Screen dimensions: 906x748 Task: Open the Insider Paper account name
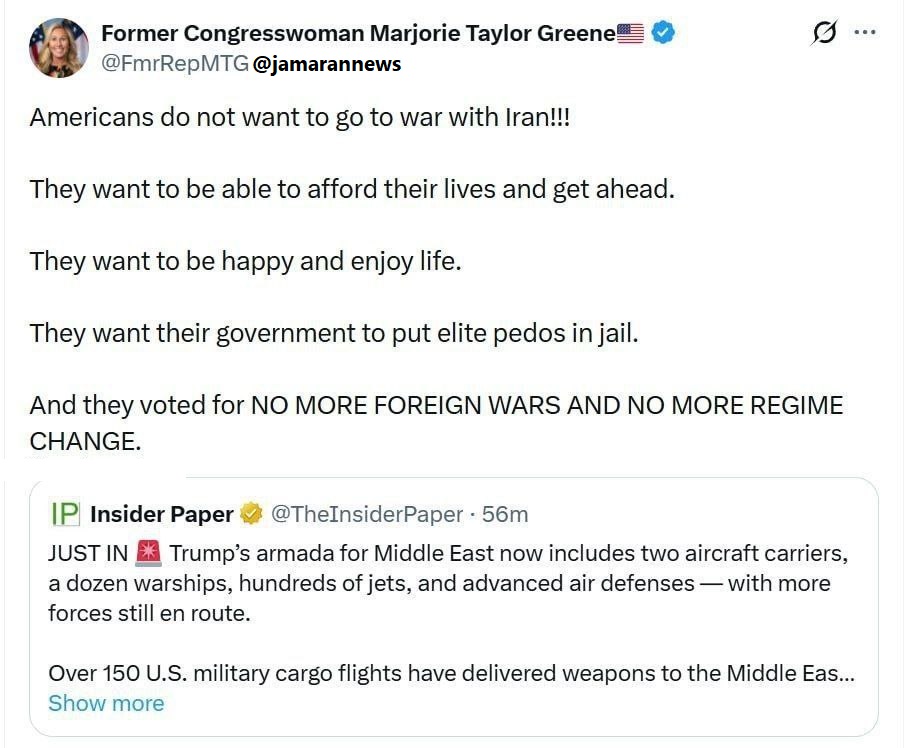pos(161,514)
